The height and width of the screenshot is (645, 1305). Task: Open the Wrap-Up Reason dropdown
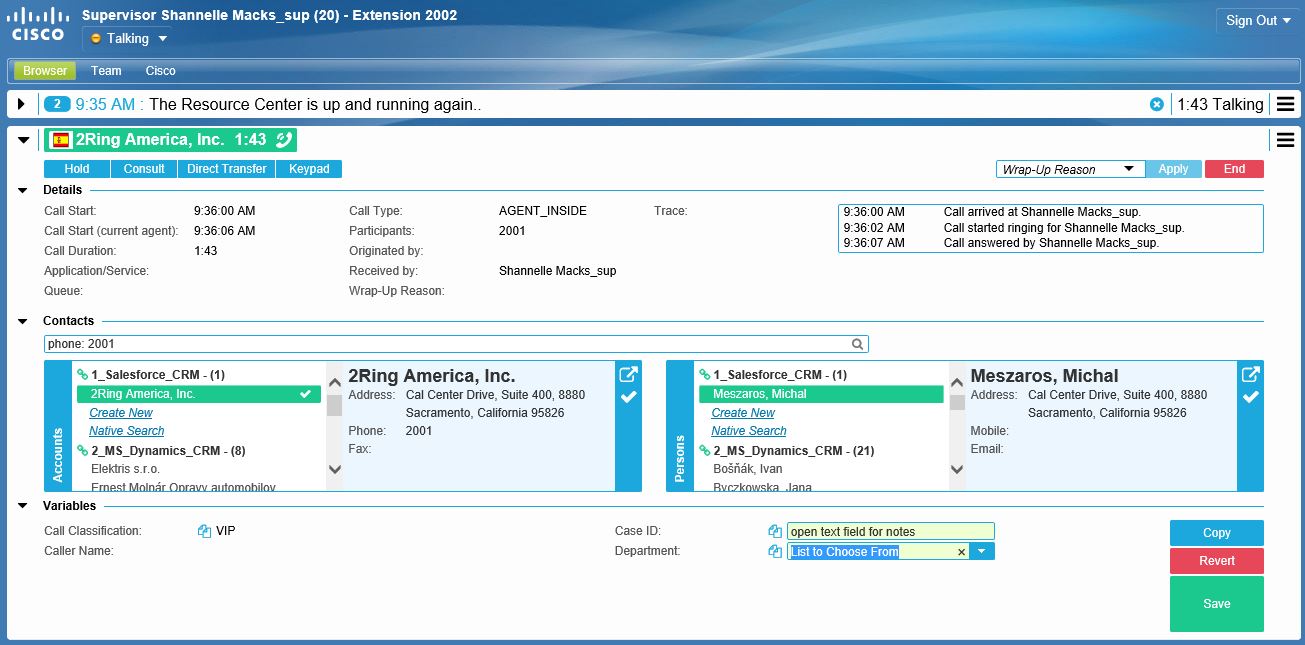[x=1070, y=169]
